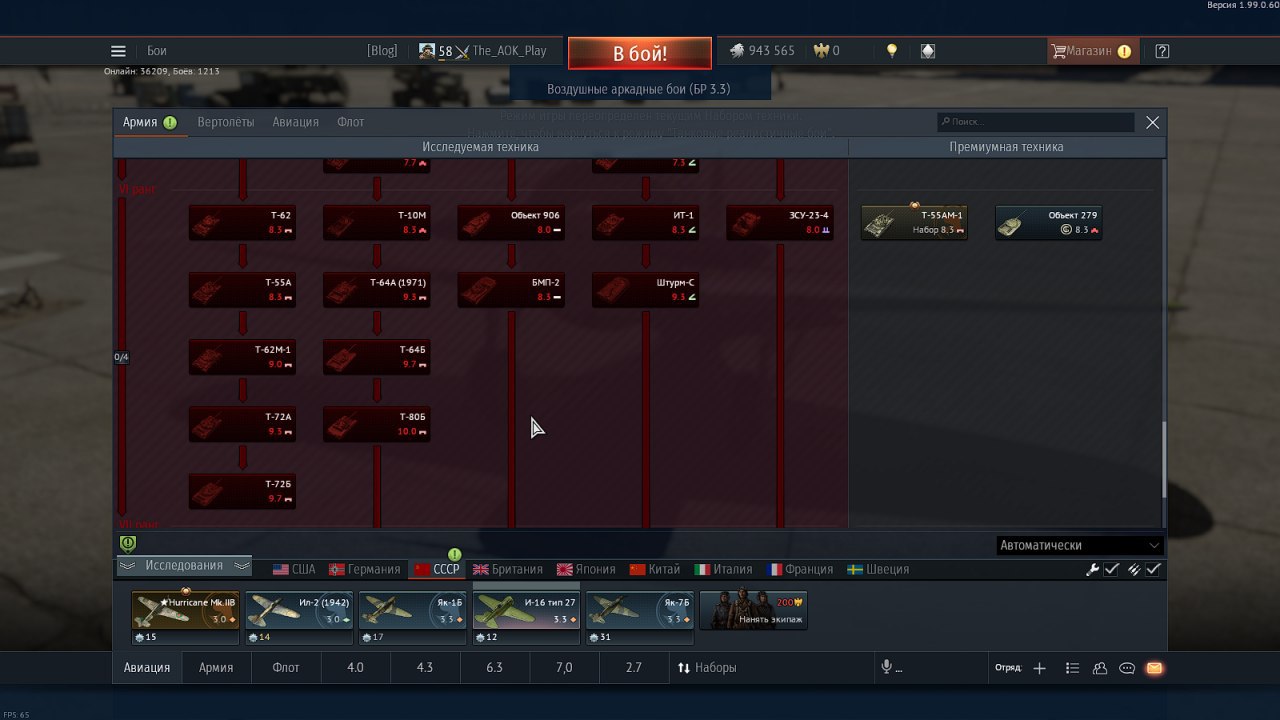This screenshot has height=720, width=1280.
Task: Open the list icon beside squad plus
Action: [x=1072, y=668]
